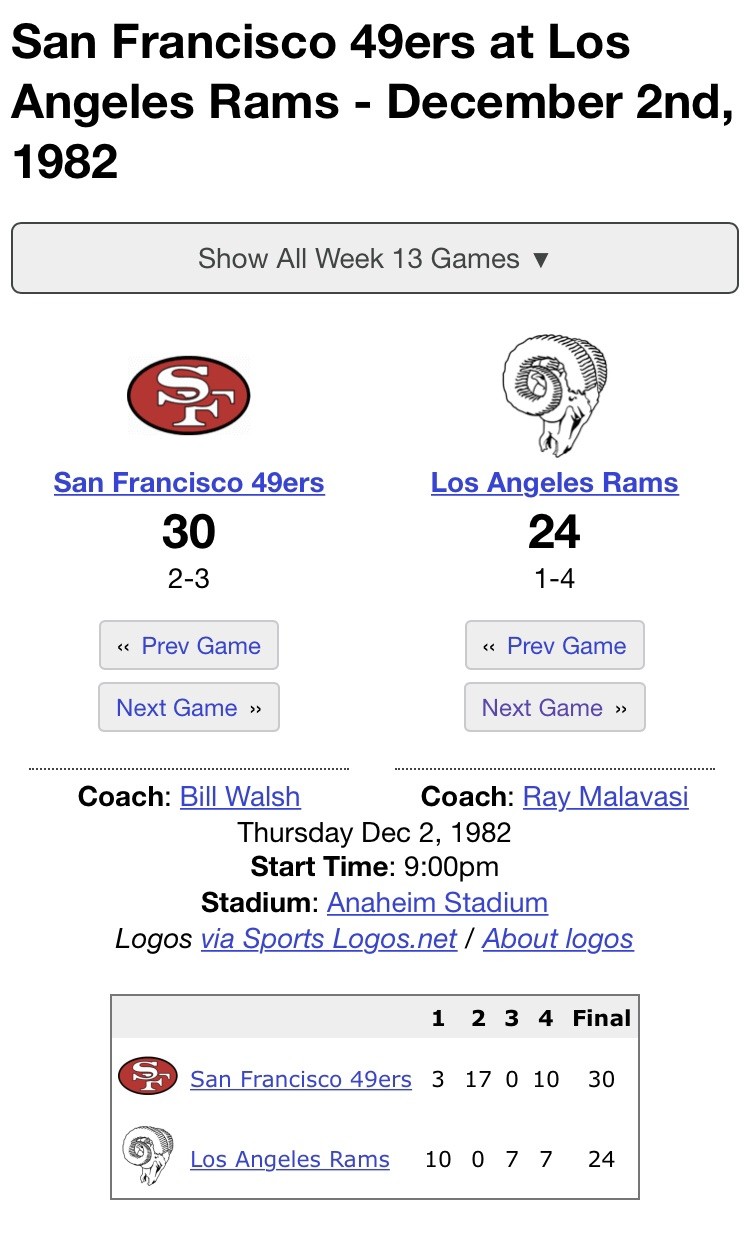Open Los Angeles Rams team heading link
The image size is (750, 1233).
point(555,483)
